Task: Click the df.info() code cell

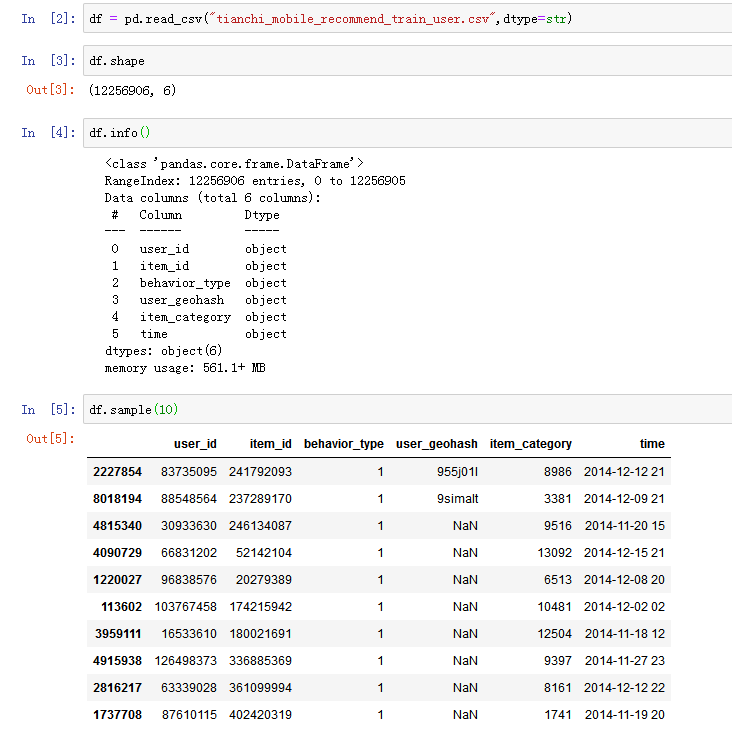Action: tap(408, 133)
